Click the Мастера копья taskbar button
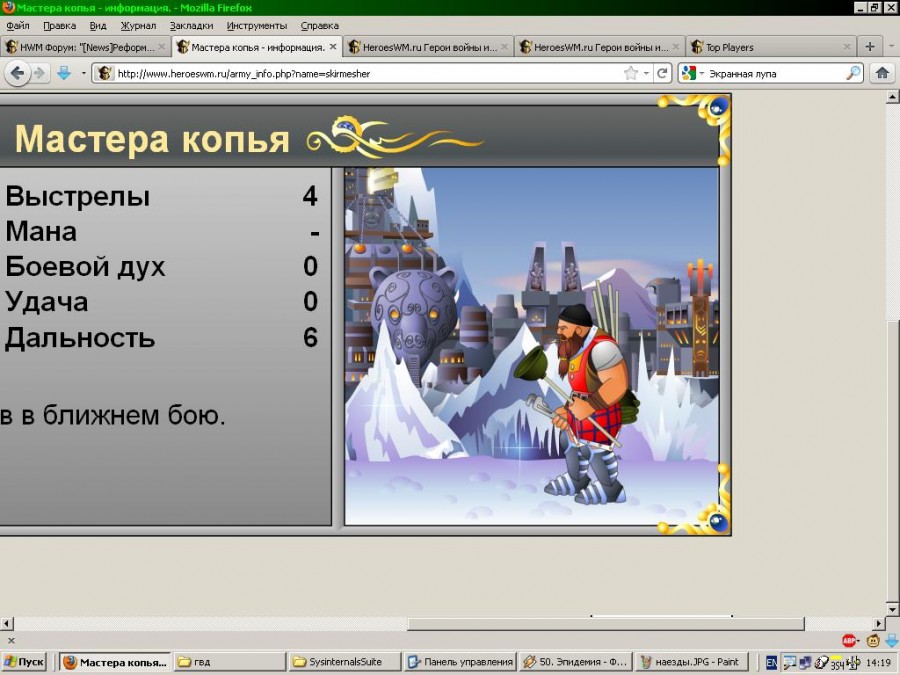The width and height of the screenshot is (900, 675). (114, 662)
